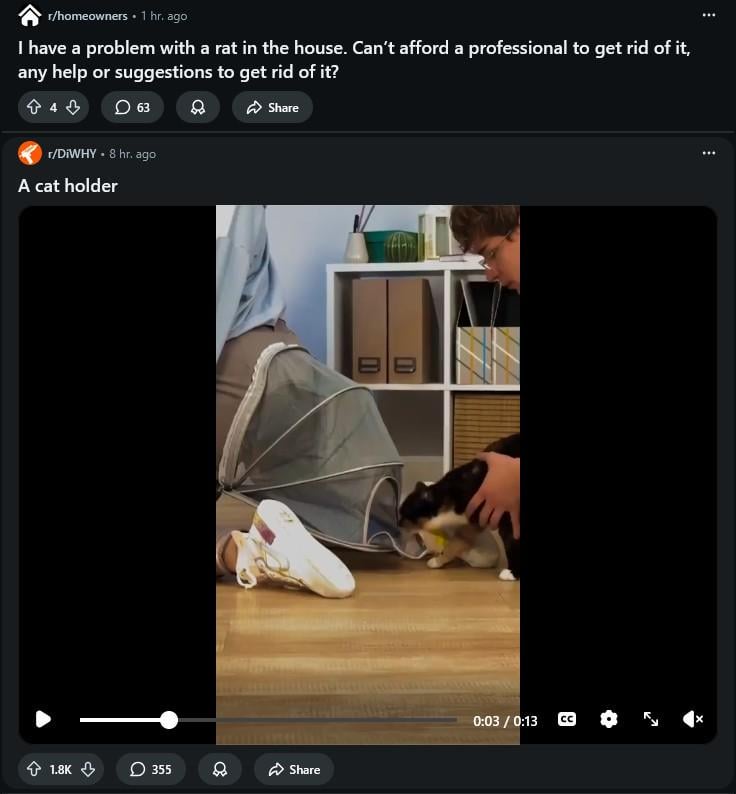Open the r/DiWHY post three-dot options menu
This screenshot has height=794, width=736.
point(709,153)
